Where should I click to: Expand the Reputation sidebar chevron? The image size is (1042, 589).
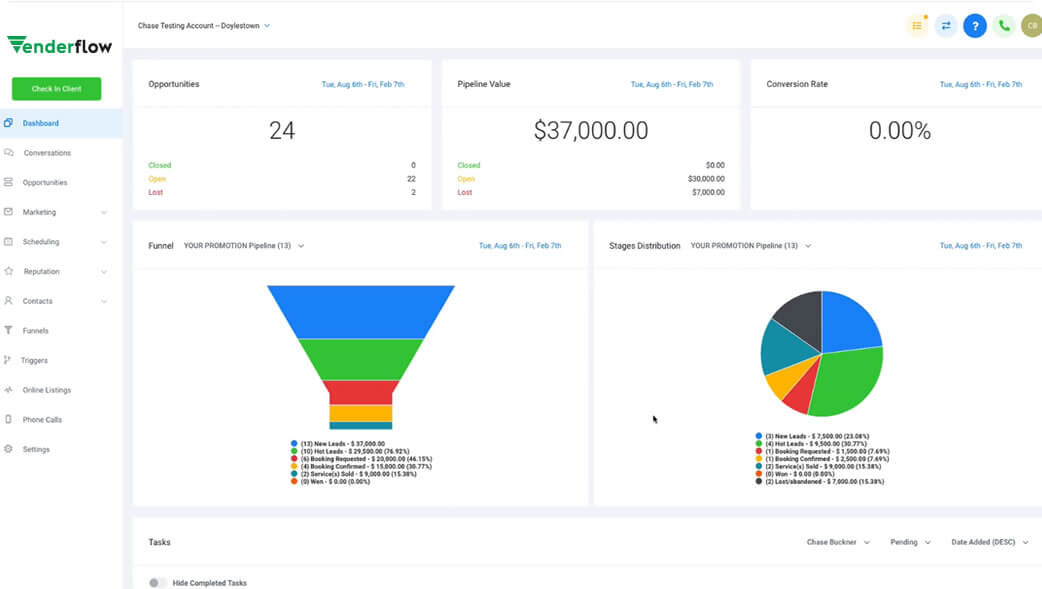(x=104, y=272)
